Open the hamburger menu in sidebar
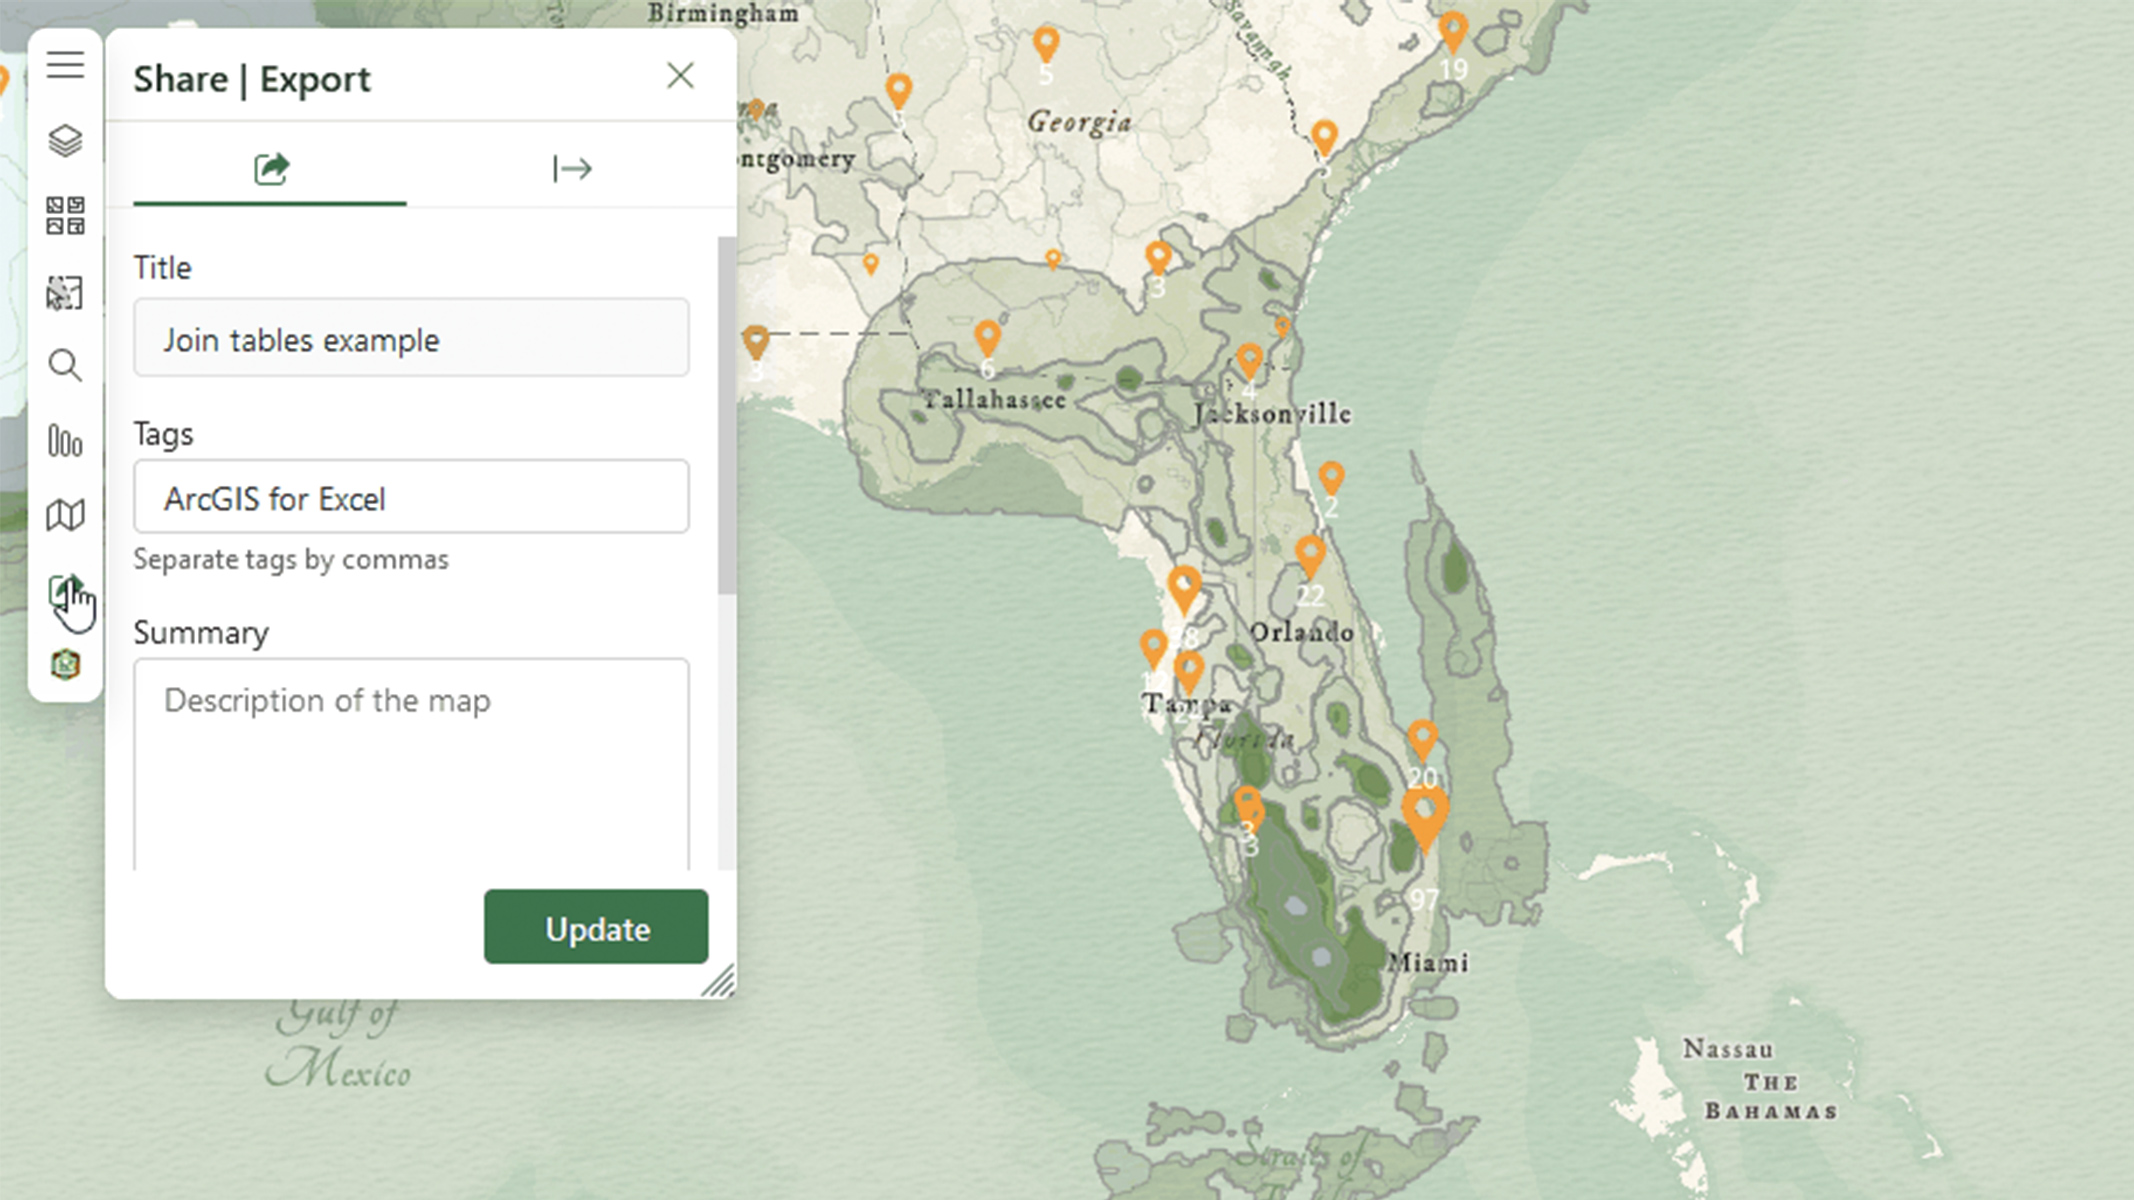The width and height of the screenshot is (2134, 1200). tap(65, 65)
